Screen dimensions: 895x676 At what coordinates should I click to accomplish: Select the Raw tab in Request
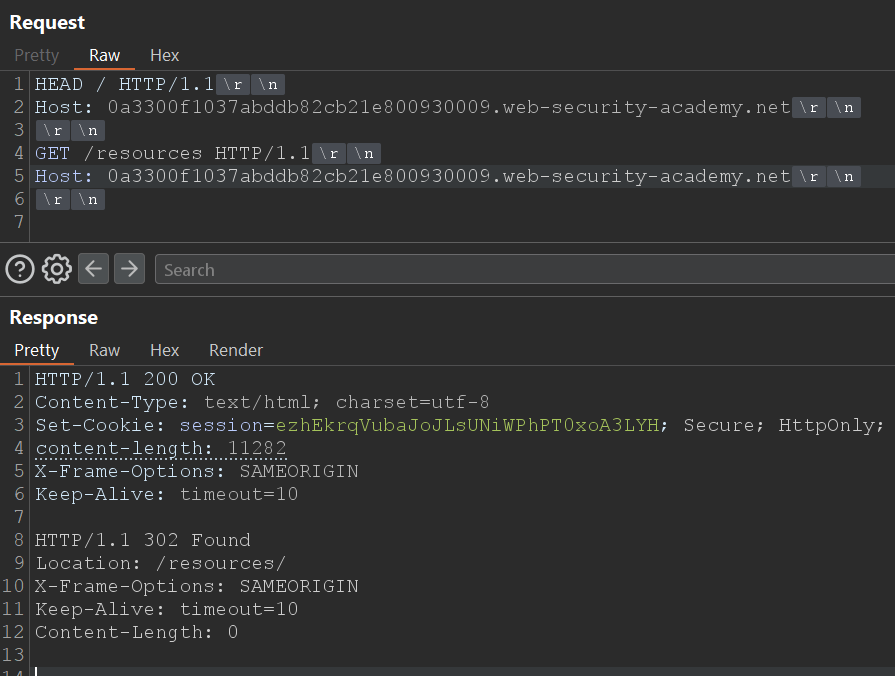click(104, 55)
